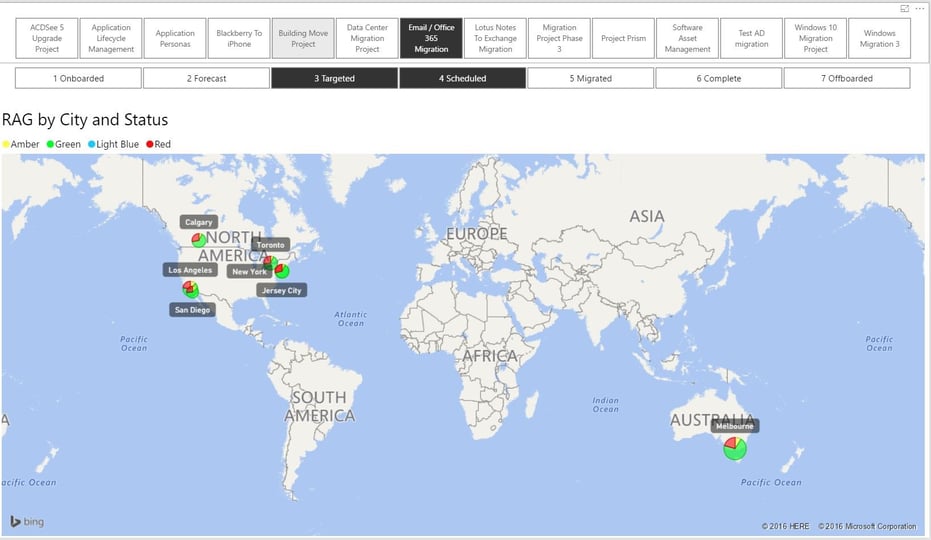Filter by the 5 Migrated status
This screenshot has height=540, width=931.
(x=591, y=78)
